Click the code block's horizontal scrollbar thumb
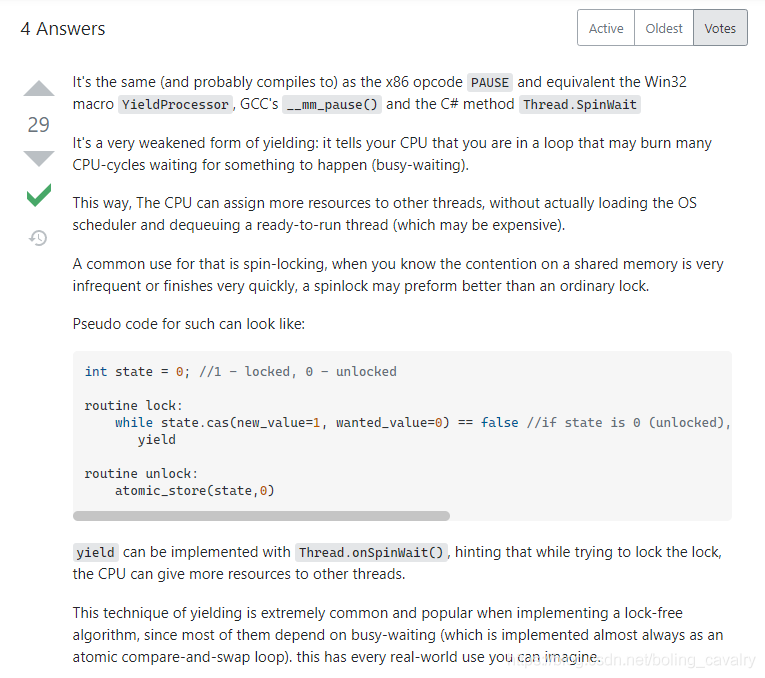The height and width of the screenshot is (678, 765). 261,516
